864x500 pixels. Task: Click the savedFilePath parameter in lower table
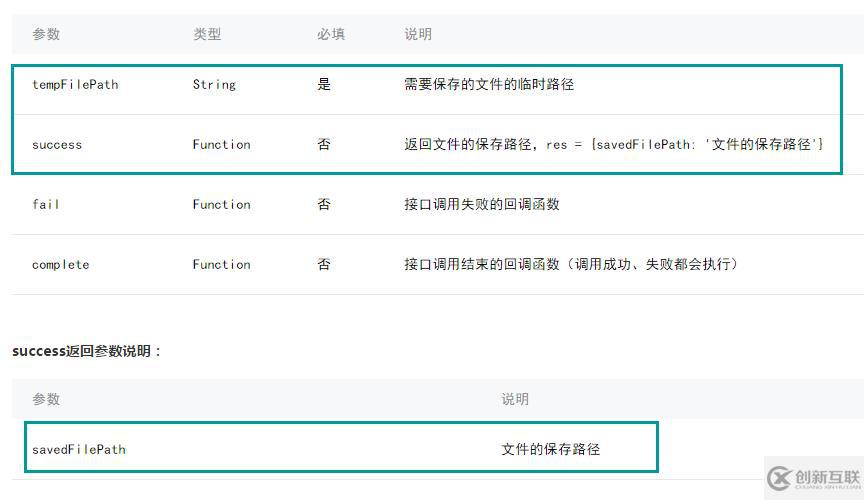(x=79, y=450)
